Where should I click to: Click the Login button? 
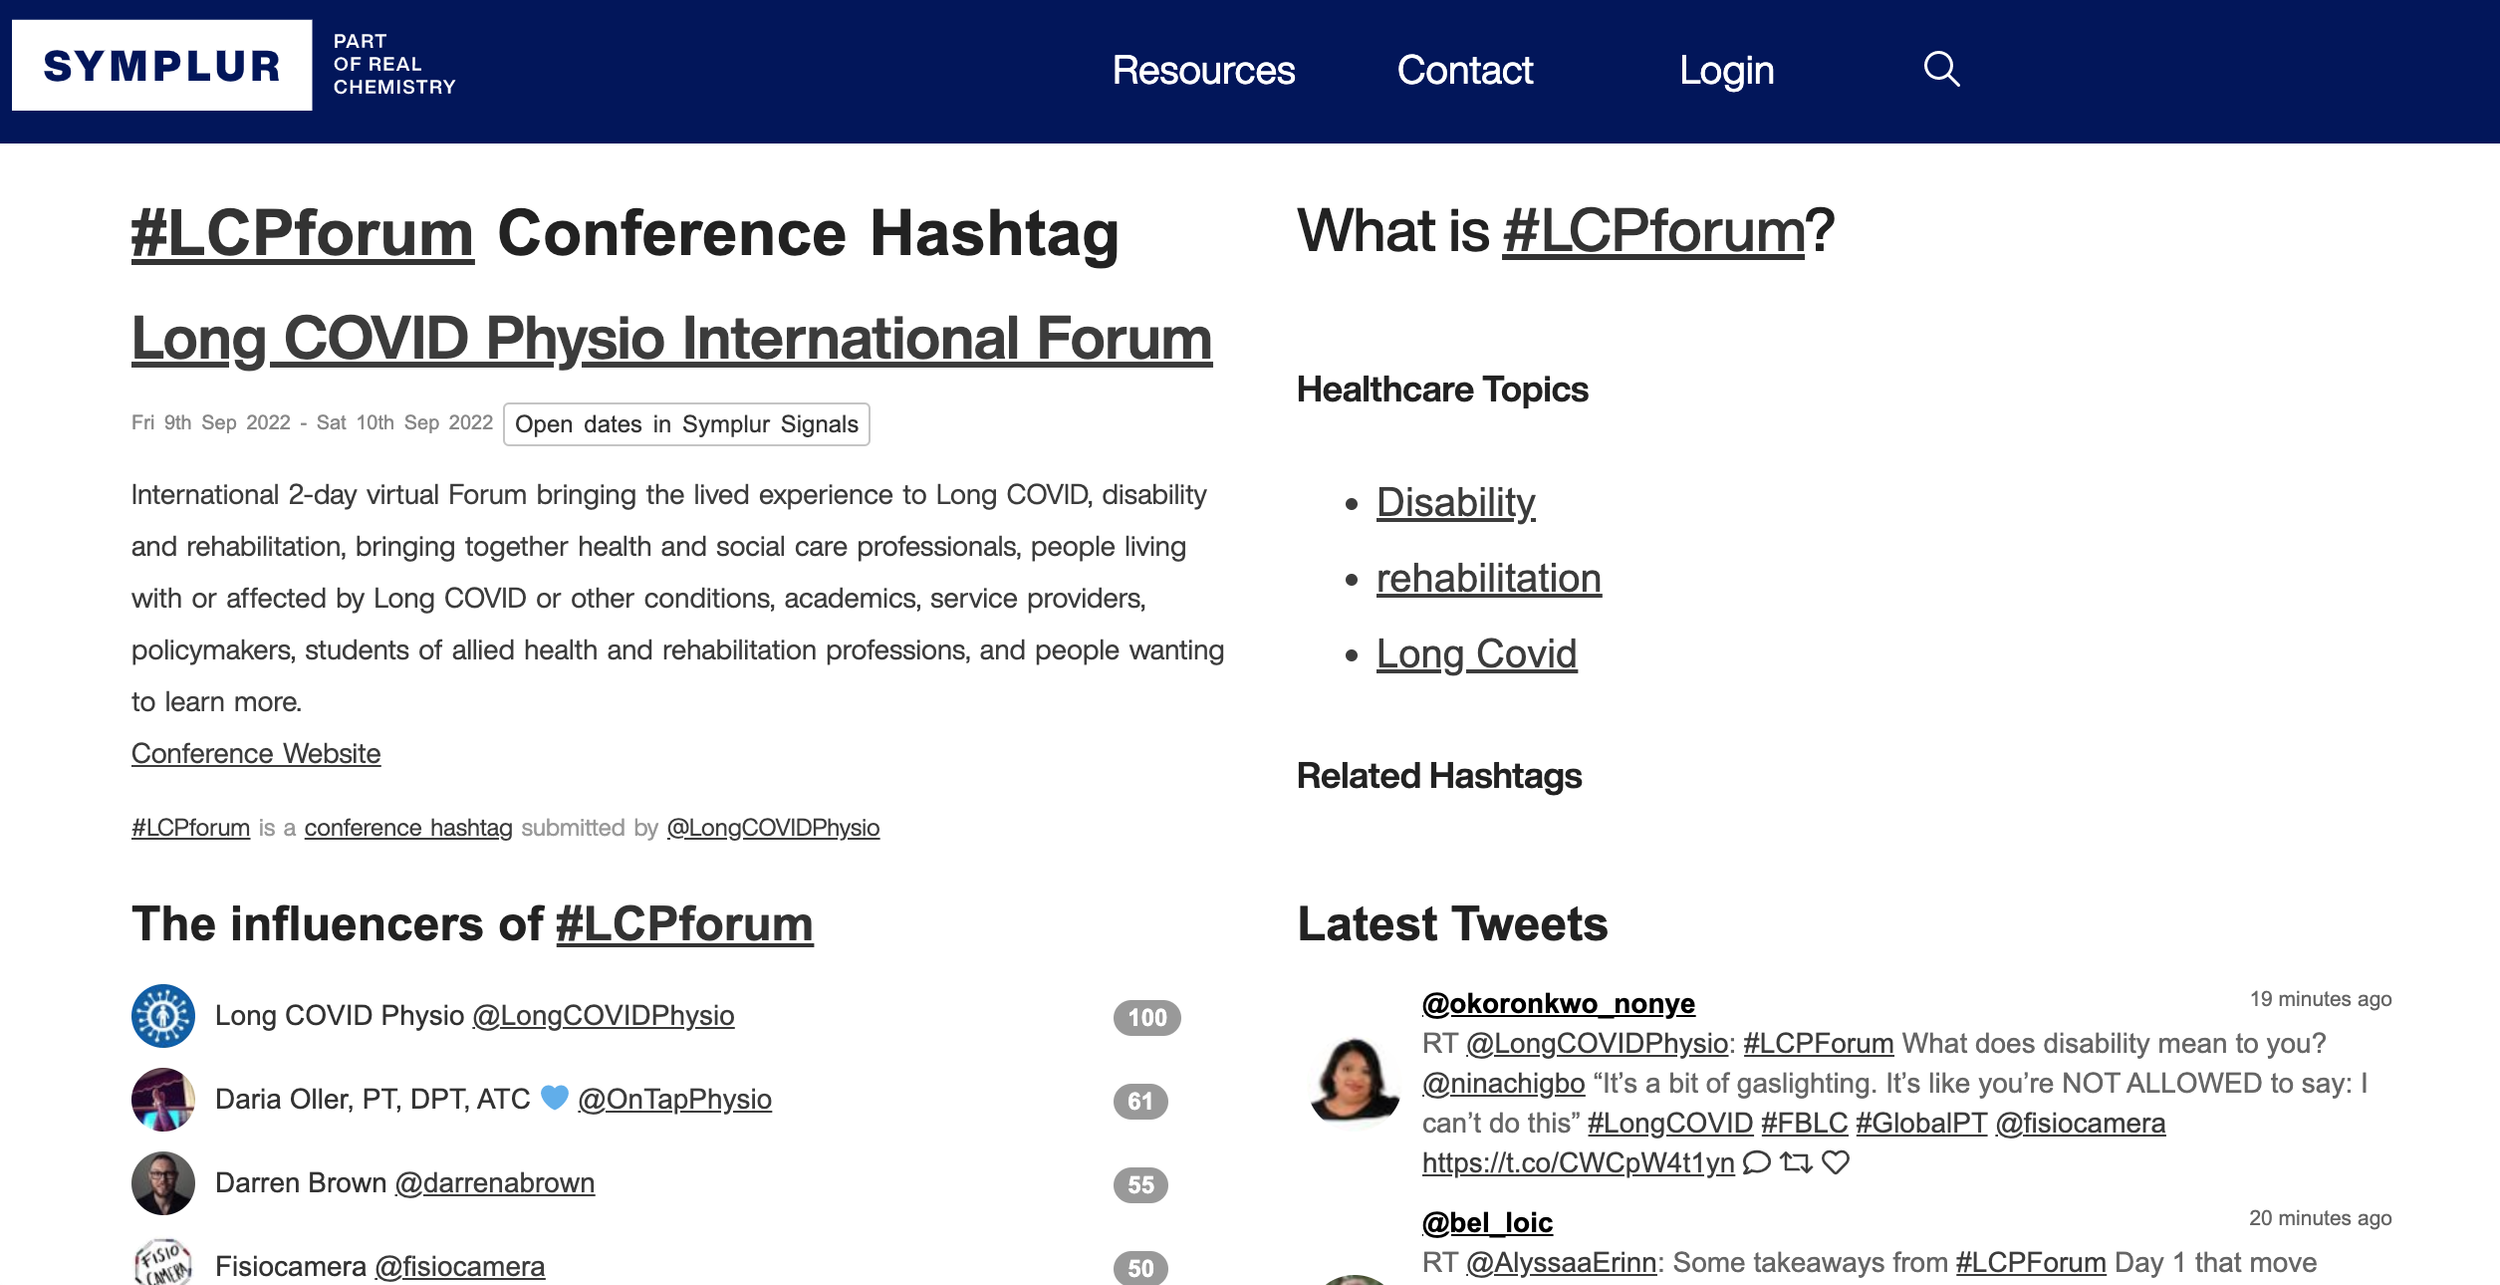coord(1725,67)
